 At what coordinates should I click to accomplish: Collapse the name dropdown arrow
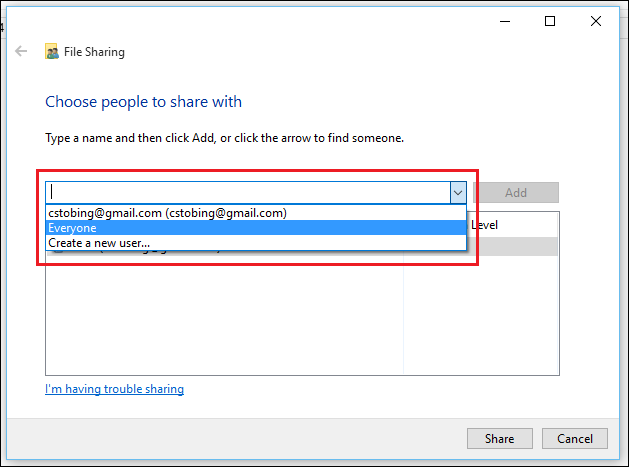click(457, 192)
